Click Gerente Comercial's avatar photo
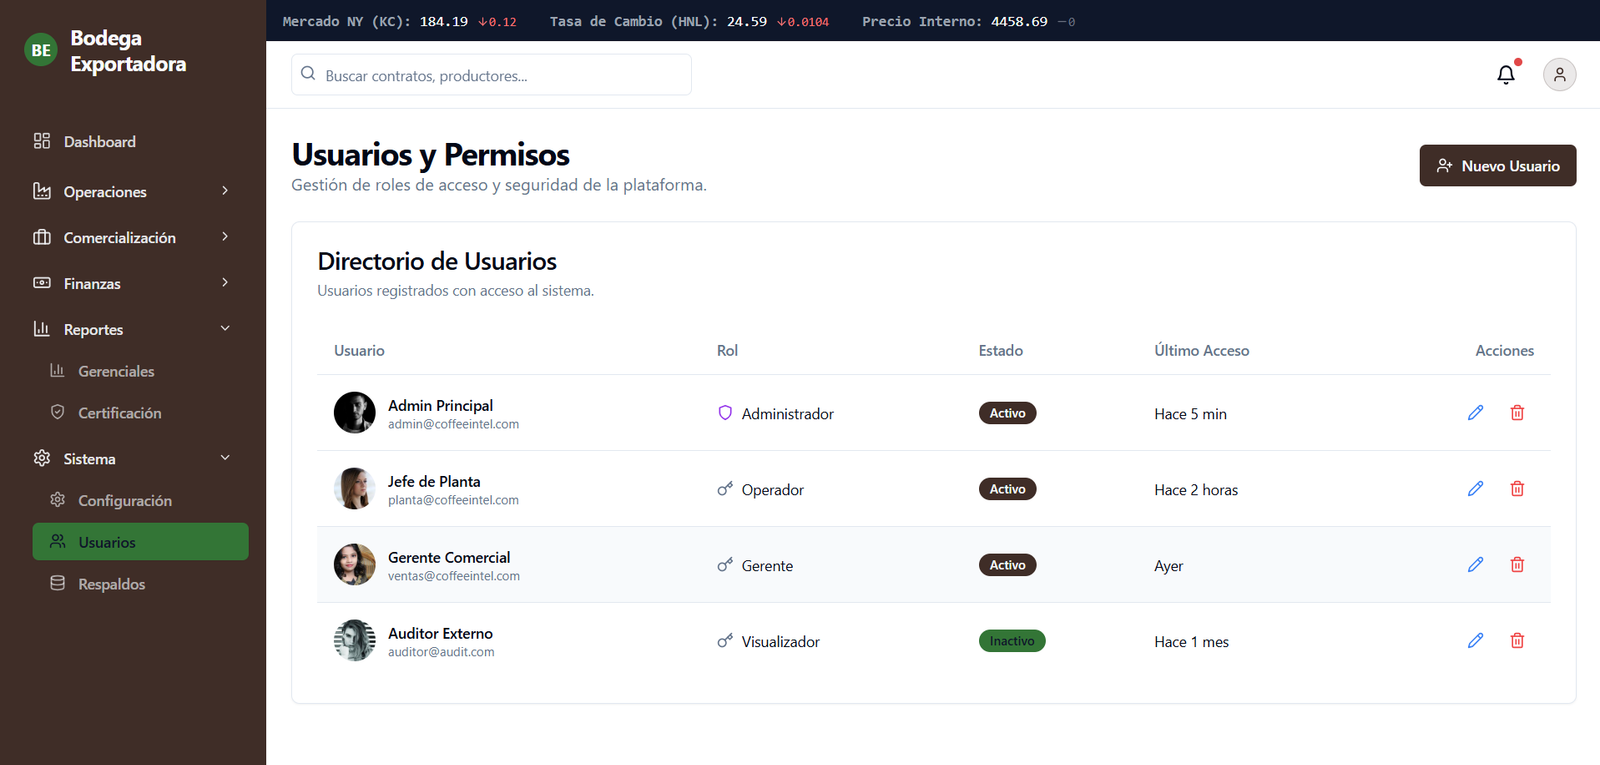Viewport: 1600px width, 765px height. (x=354, y=565)
